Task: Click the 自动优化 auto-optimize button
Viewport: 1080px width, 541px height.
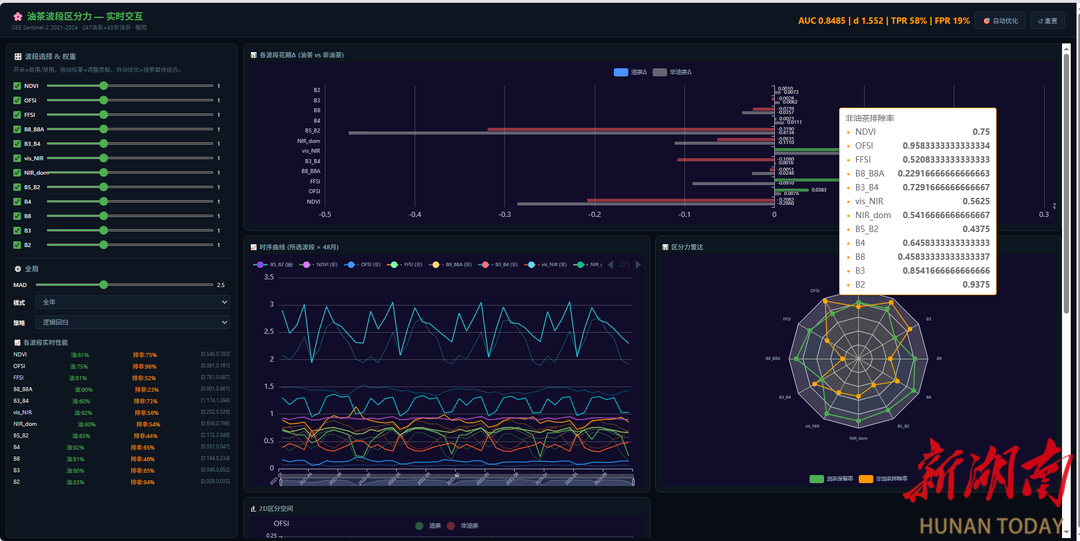Action: (999, 21)
